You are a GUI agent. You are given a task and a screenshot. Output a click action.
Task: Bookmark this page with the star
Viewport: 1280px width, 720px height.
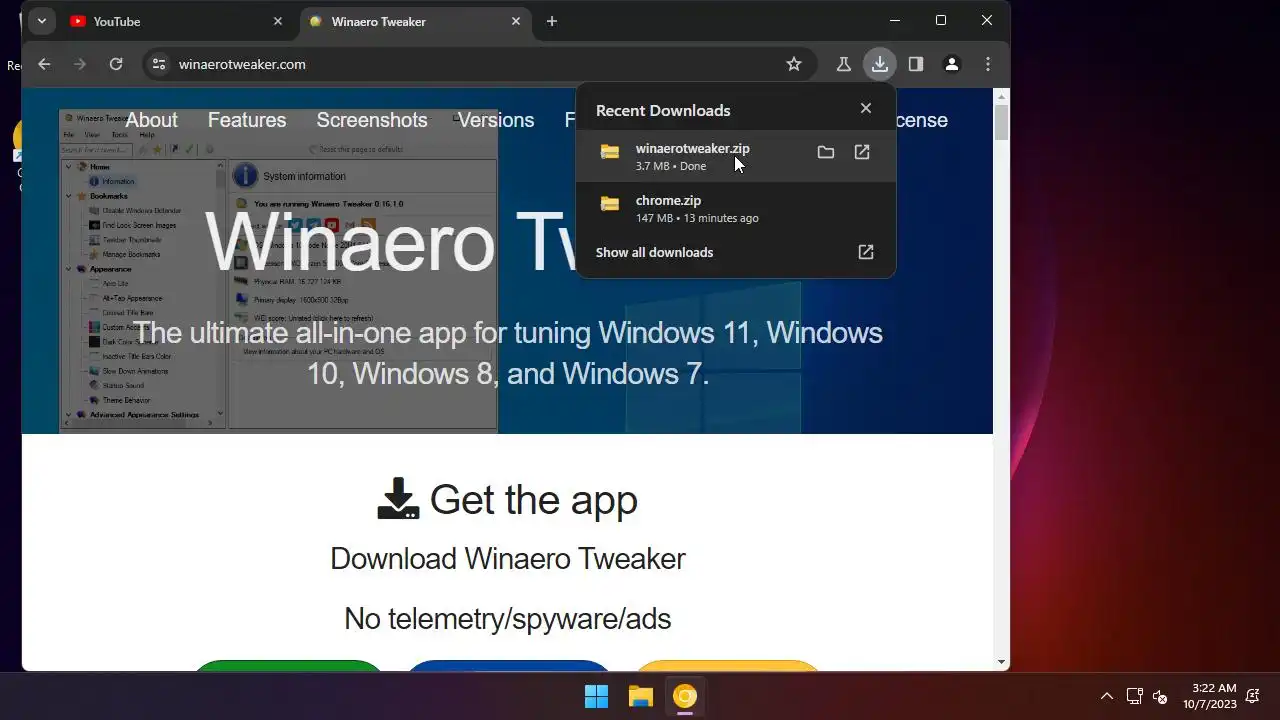click(x=794, y=64)
